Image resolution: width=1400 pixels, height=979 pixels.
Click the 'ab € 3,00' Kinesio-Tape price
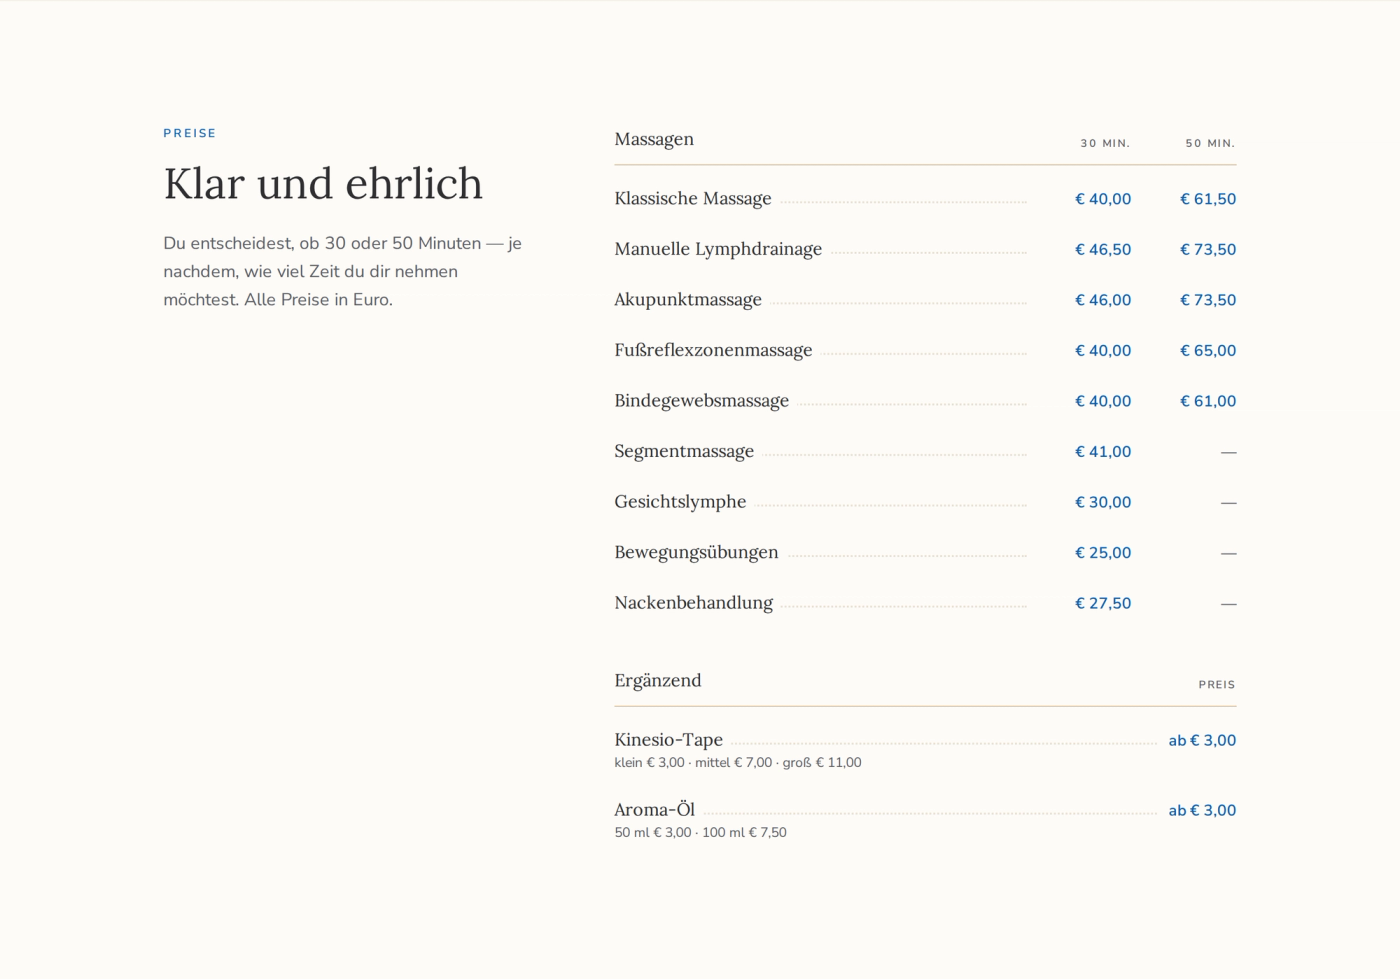pos(1202,741)
